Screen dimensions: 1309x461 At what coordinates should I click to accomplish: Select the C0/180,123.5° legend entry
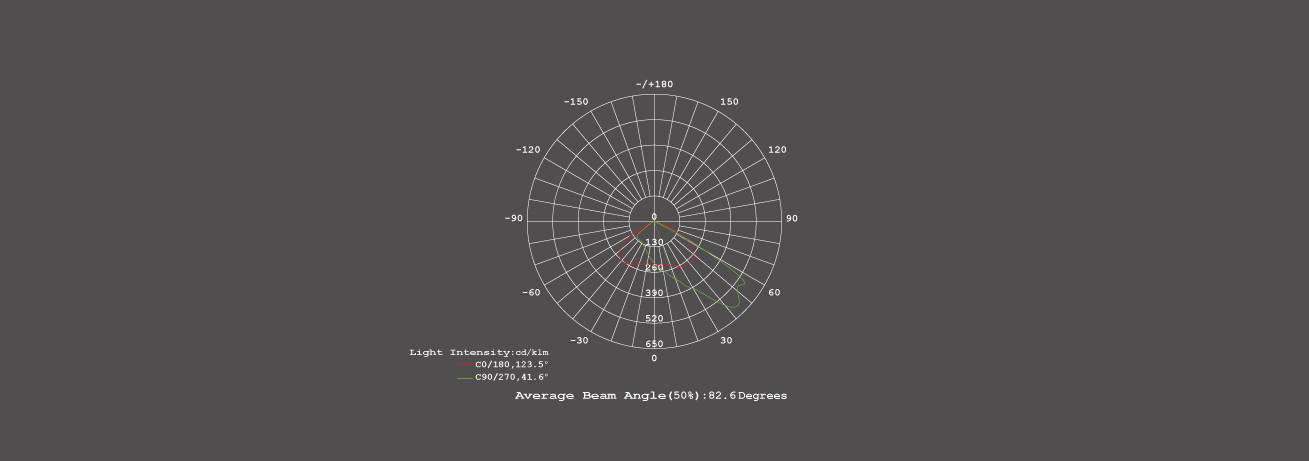511,365
